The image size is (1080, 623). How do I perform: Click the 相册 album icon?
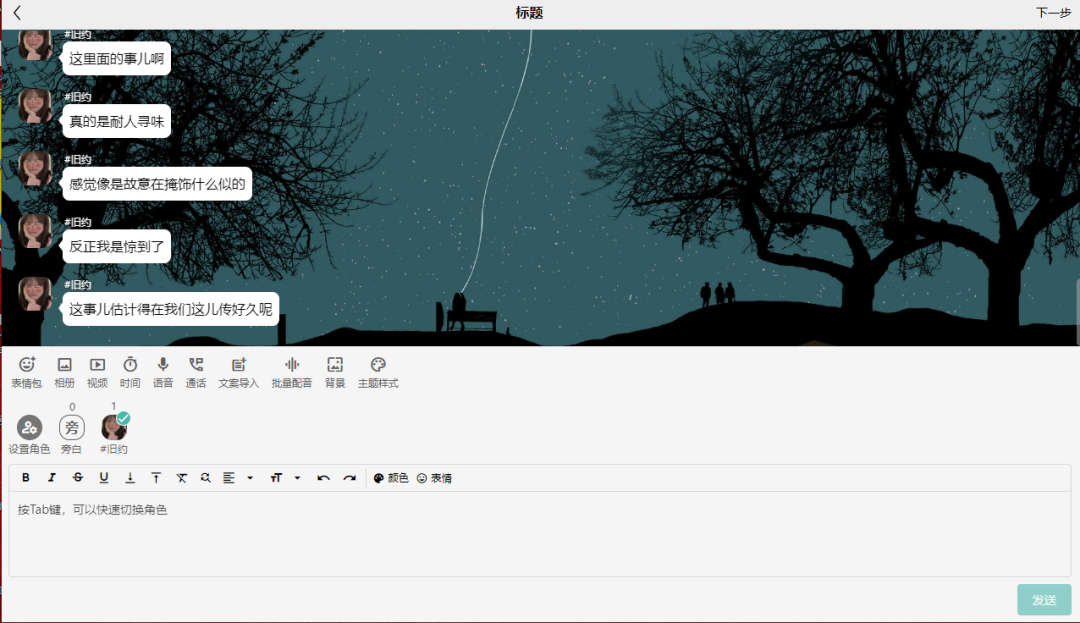tap(64, 371)
